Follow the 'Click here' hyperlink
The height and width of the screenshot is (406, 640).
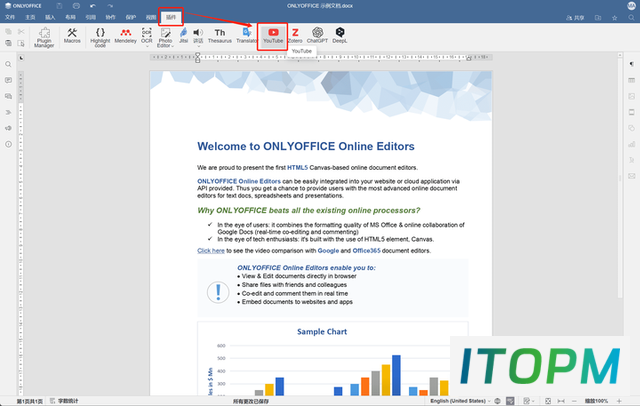point(211,251)
